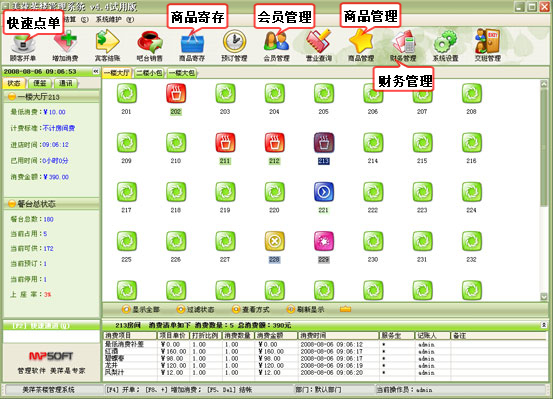Screen dimensions: 553x399
Task: Collapse the left panel double-arrow button
Action: coord(96,71)
